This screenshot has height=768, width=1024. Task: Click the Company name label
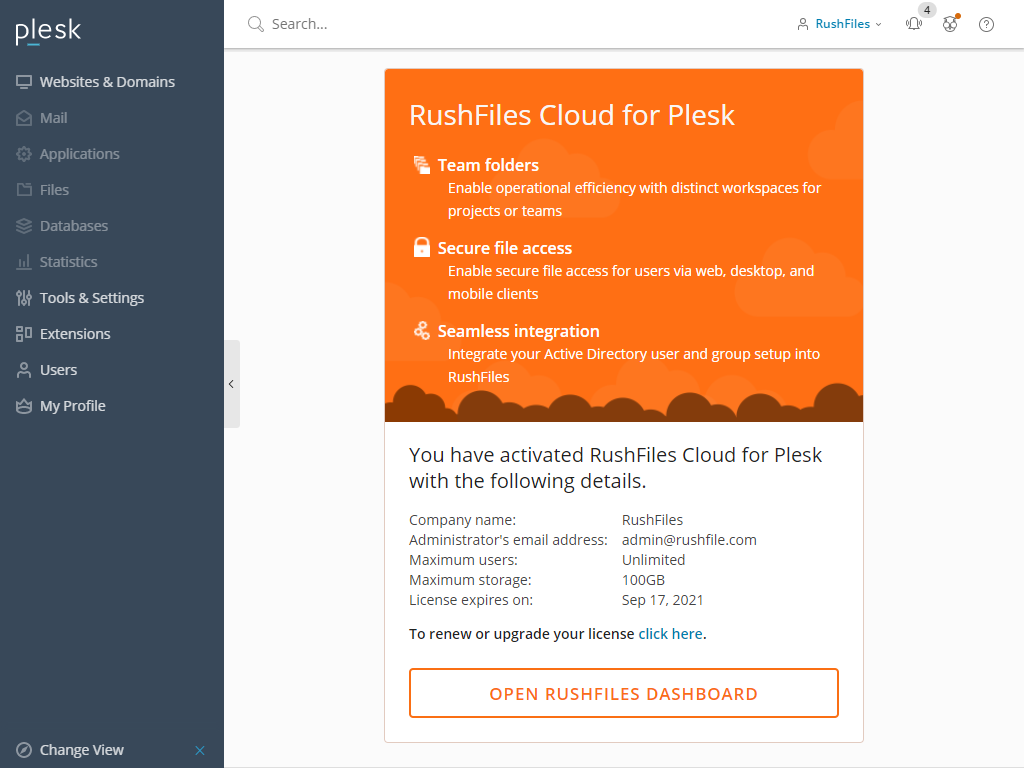pyautogui.click(x=462, y=520)
